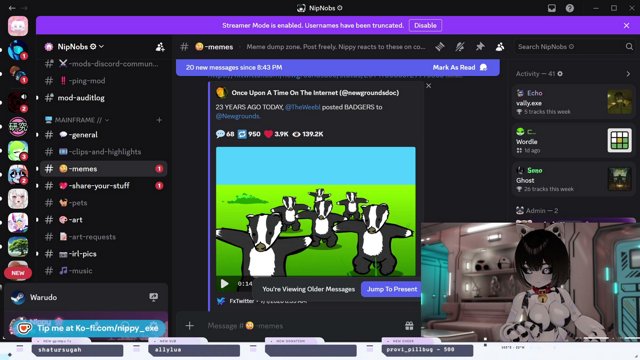Open the Once Upon A Time On The Internet author link
Image resolution: width=640 pixels, height=360 pixels.
click(x=315, y=93)
